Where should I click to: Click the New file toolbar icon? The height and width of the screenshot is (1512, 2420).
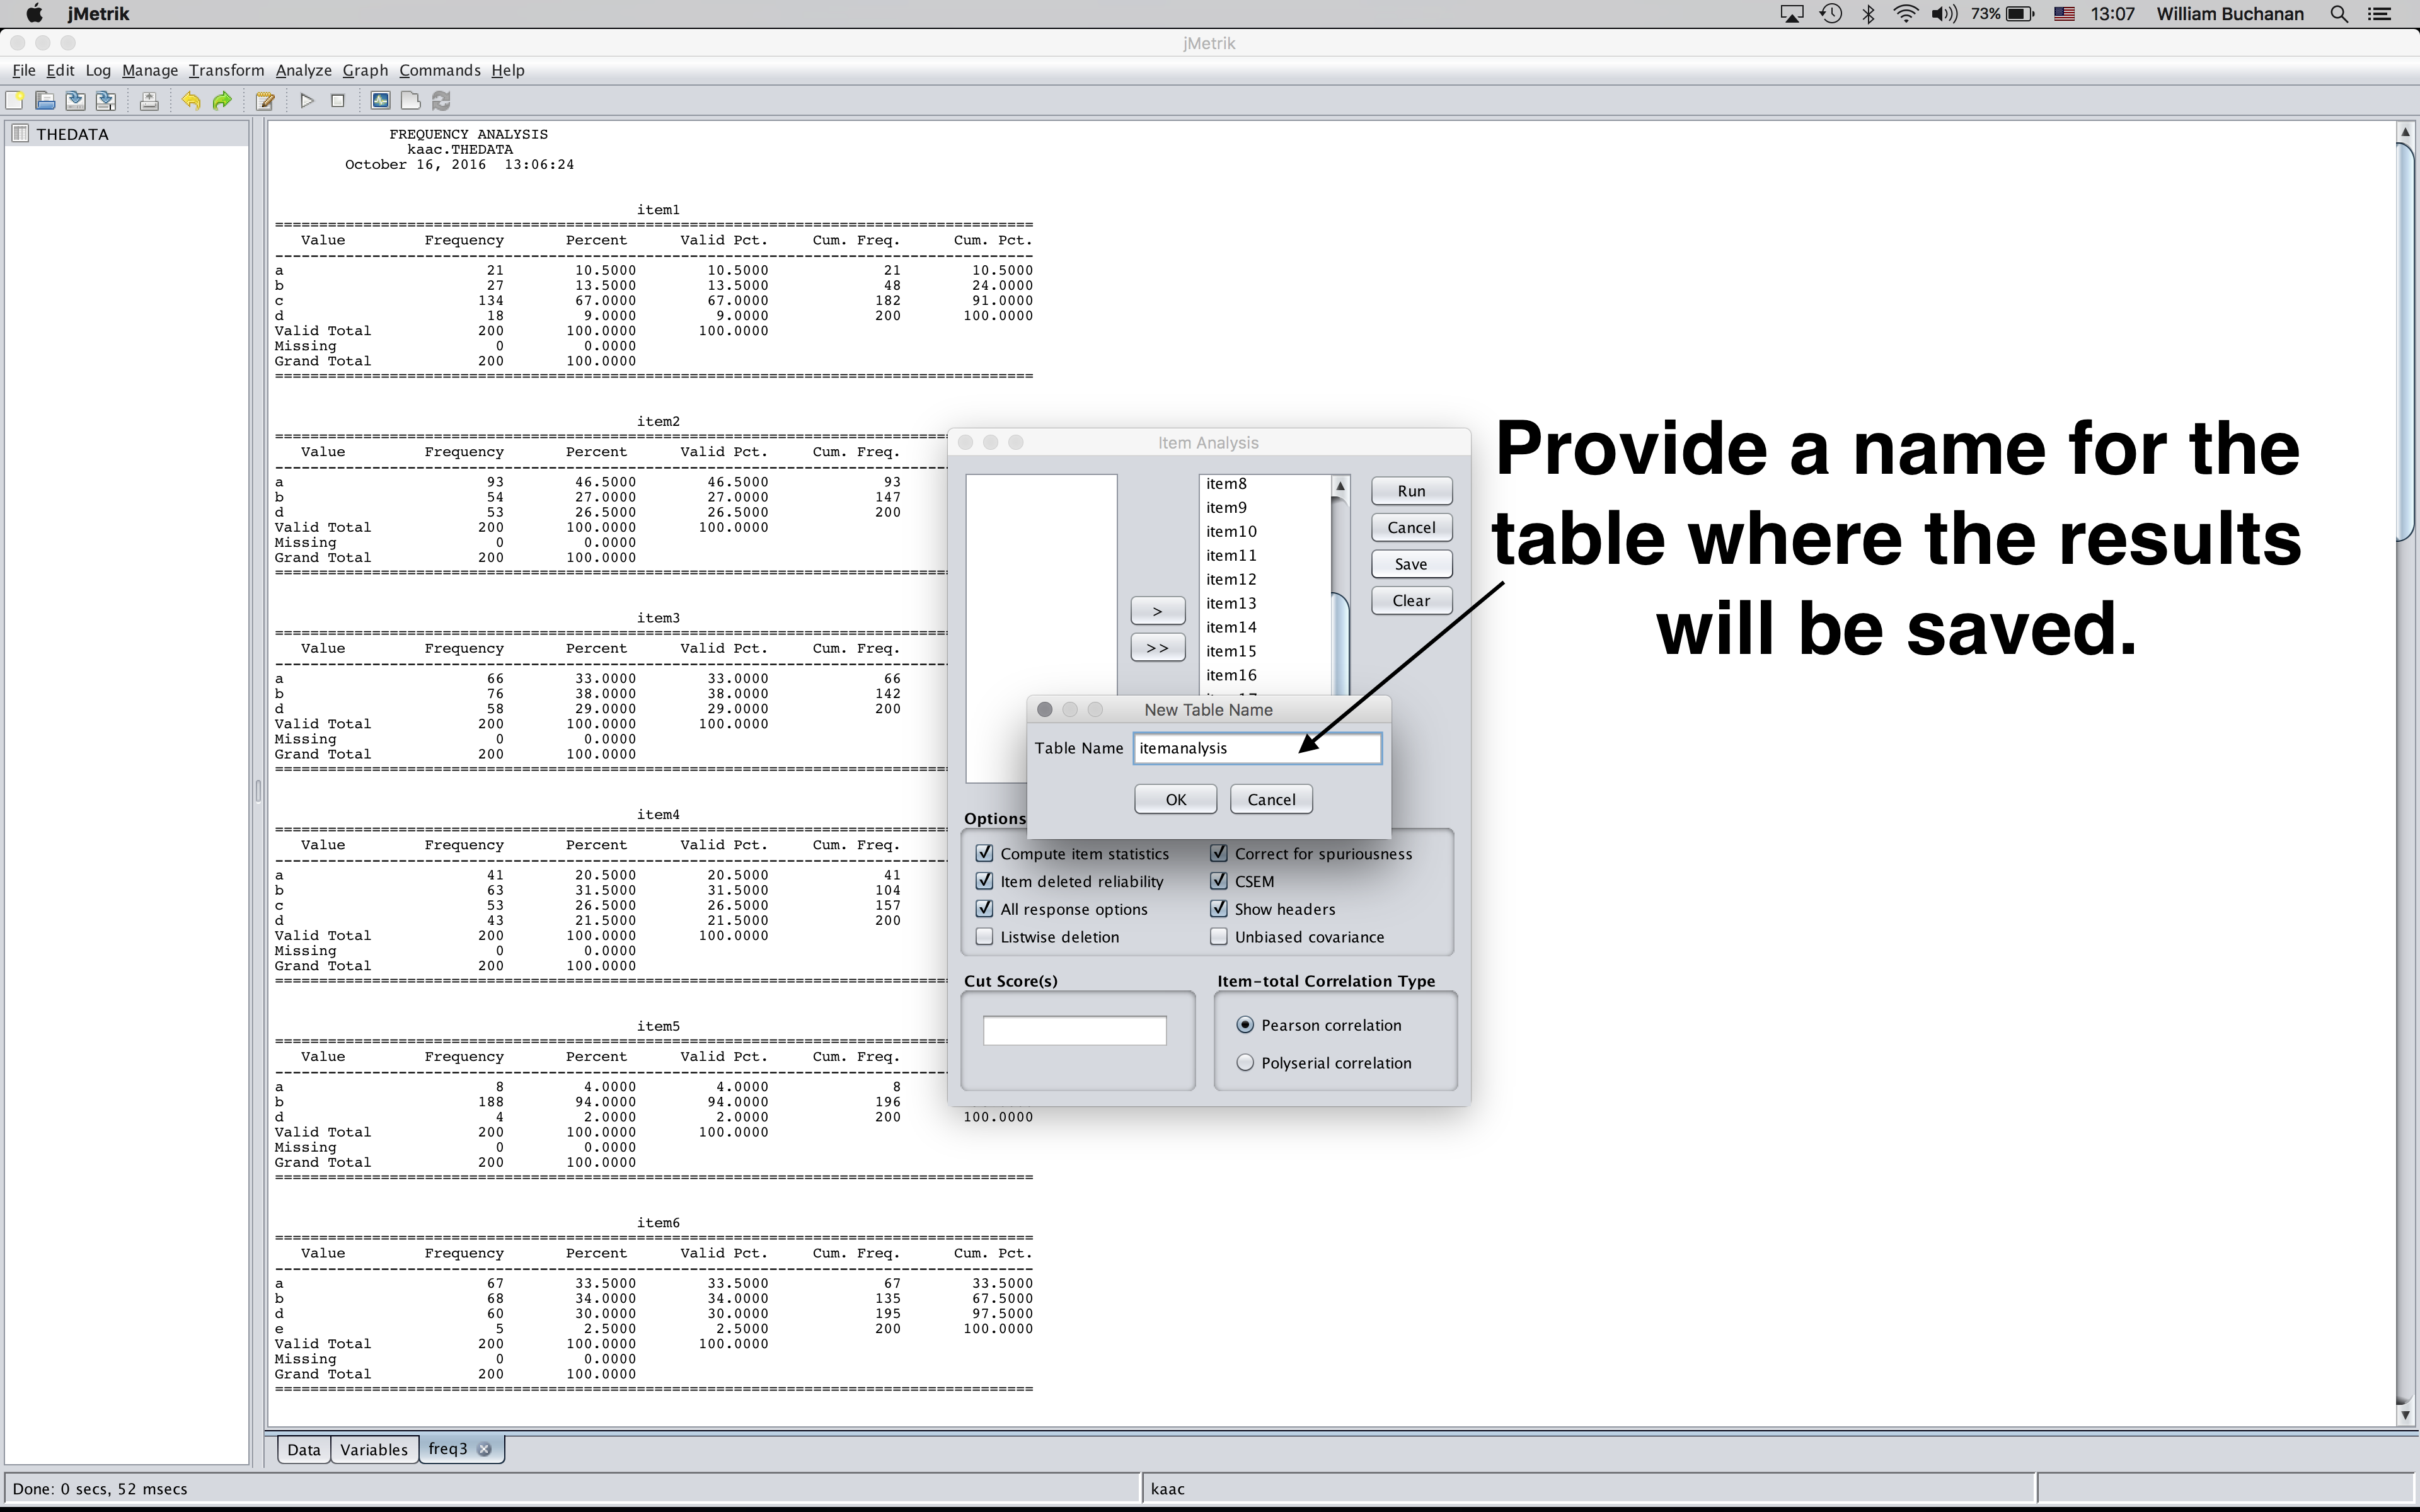click(15, 101)
